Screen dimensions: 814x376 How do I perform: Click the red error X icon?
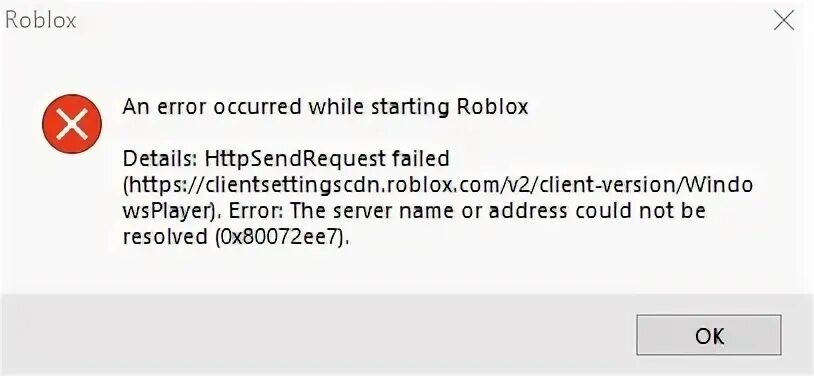tap(72, 124)
